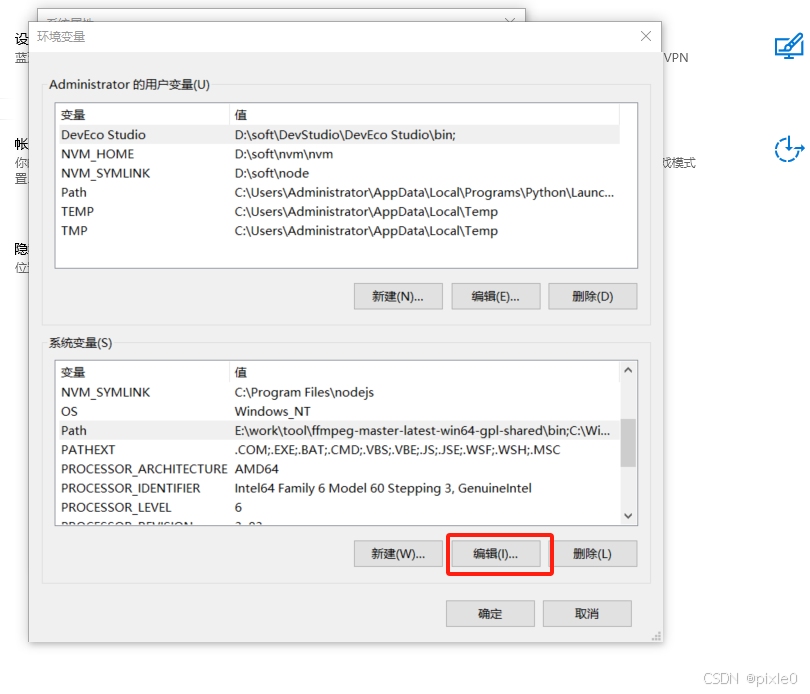Click the pen-and-monitor icon in the Settings window
This screenshot has width=810, height=694.
click(789, 46)
